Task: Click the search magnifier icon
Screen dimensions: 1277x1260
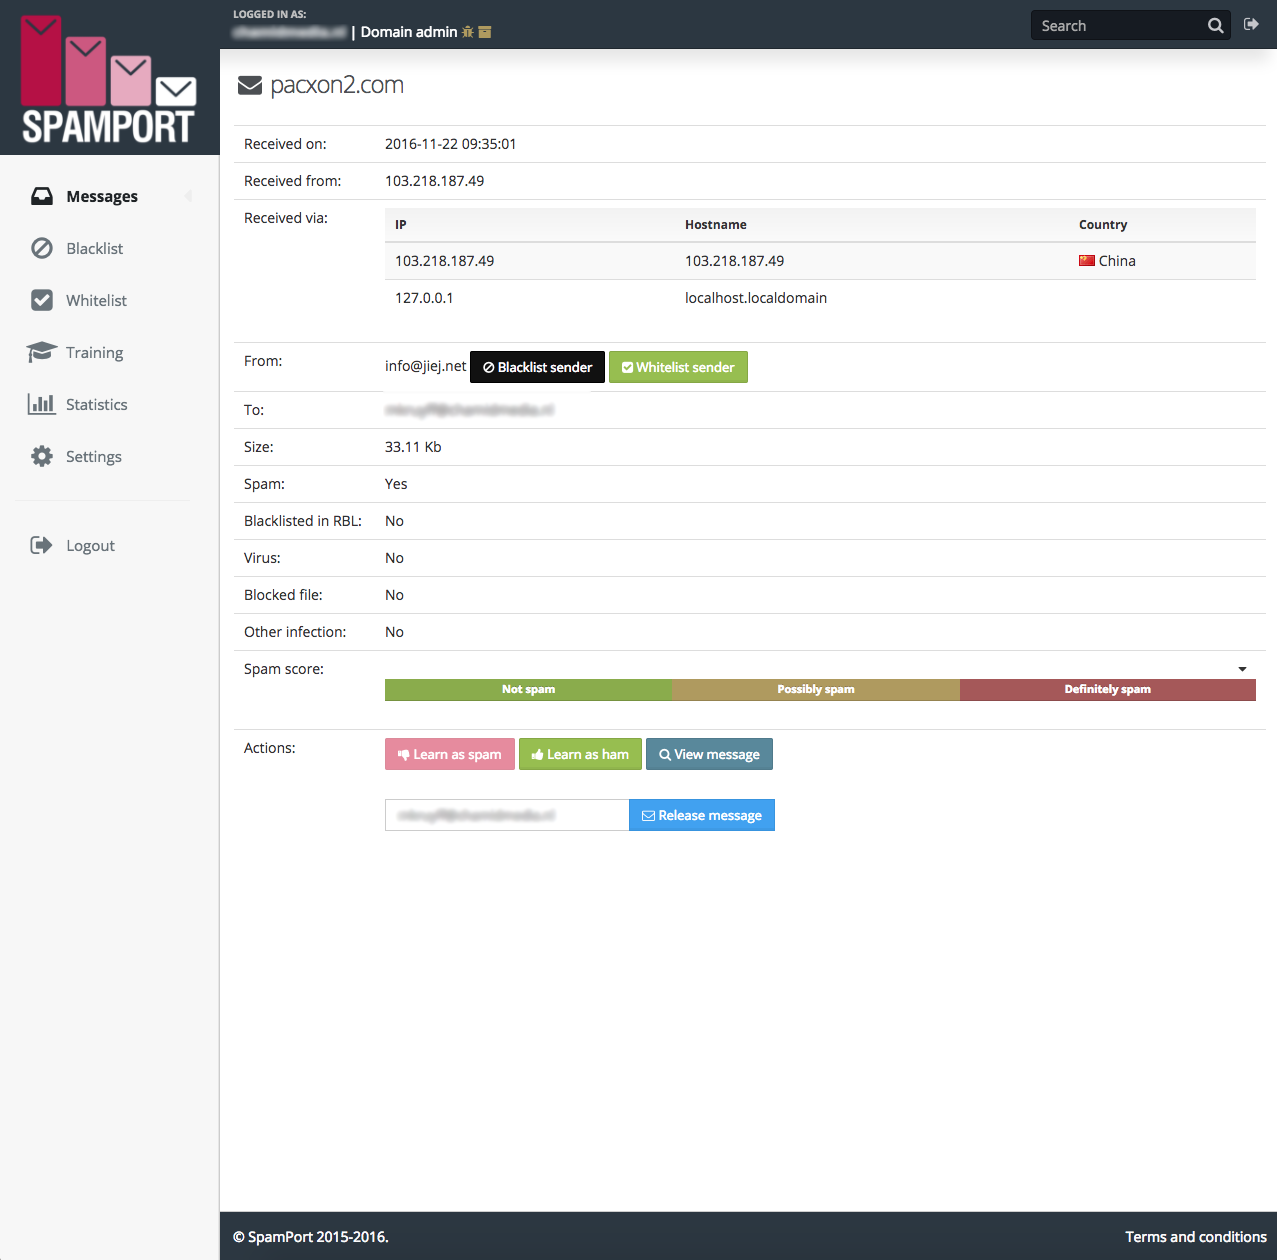Action: coord(1215,26)
